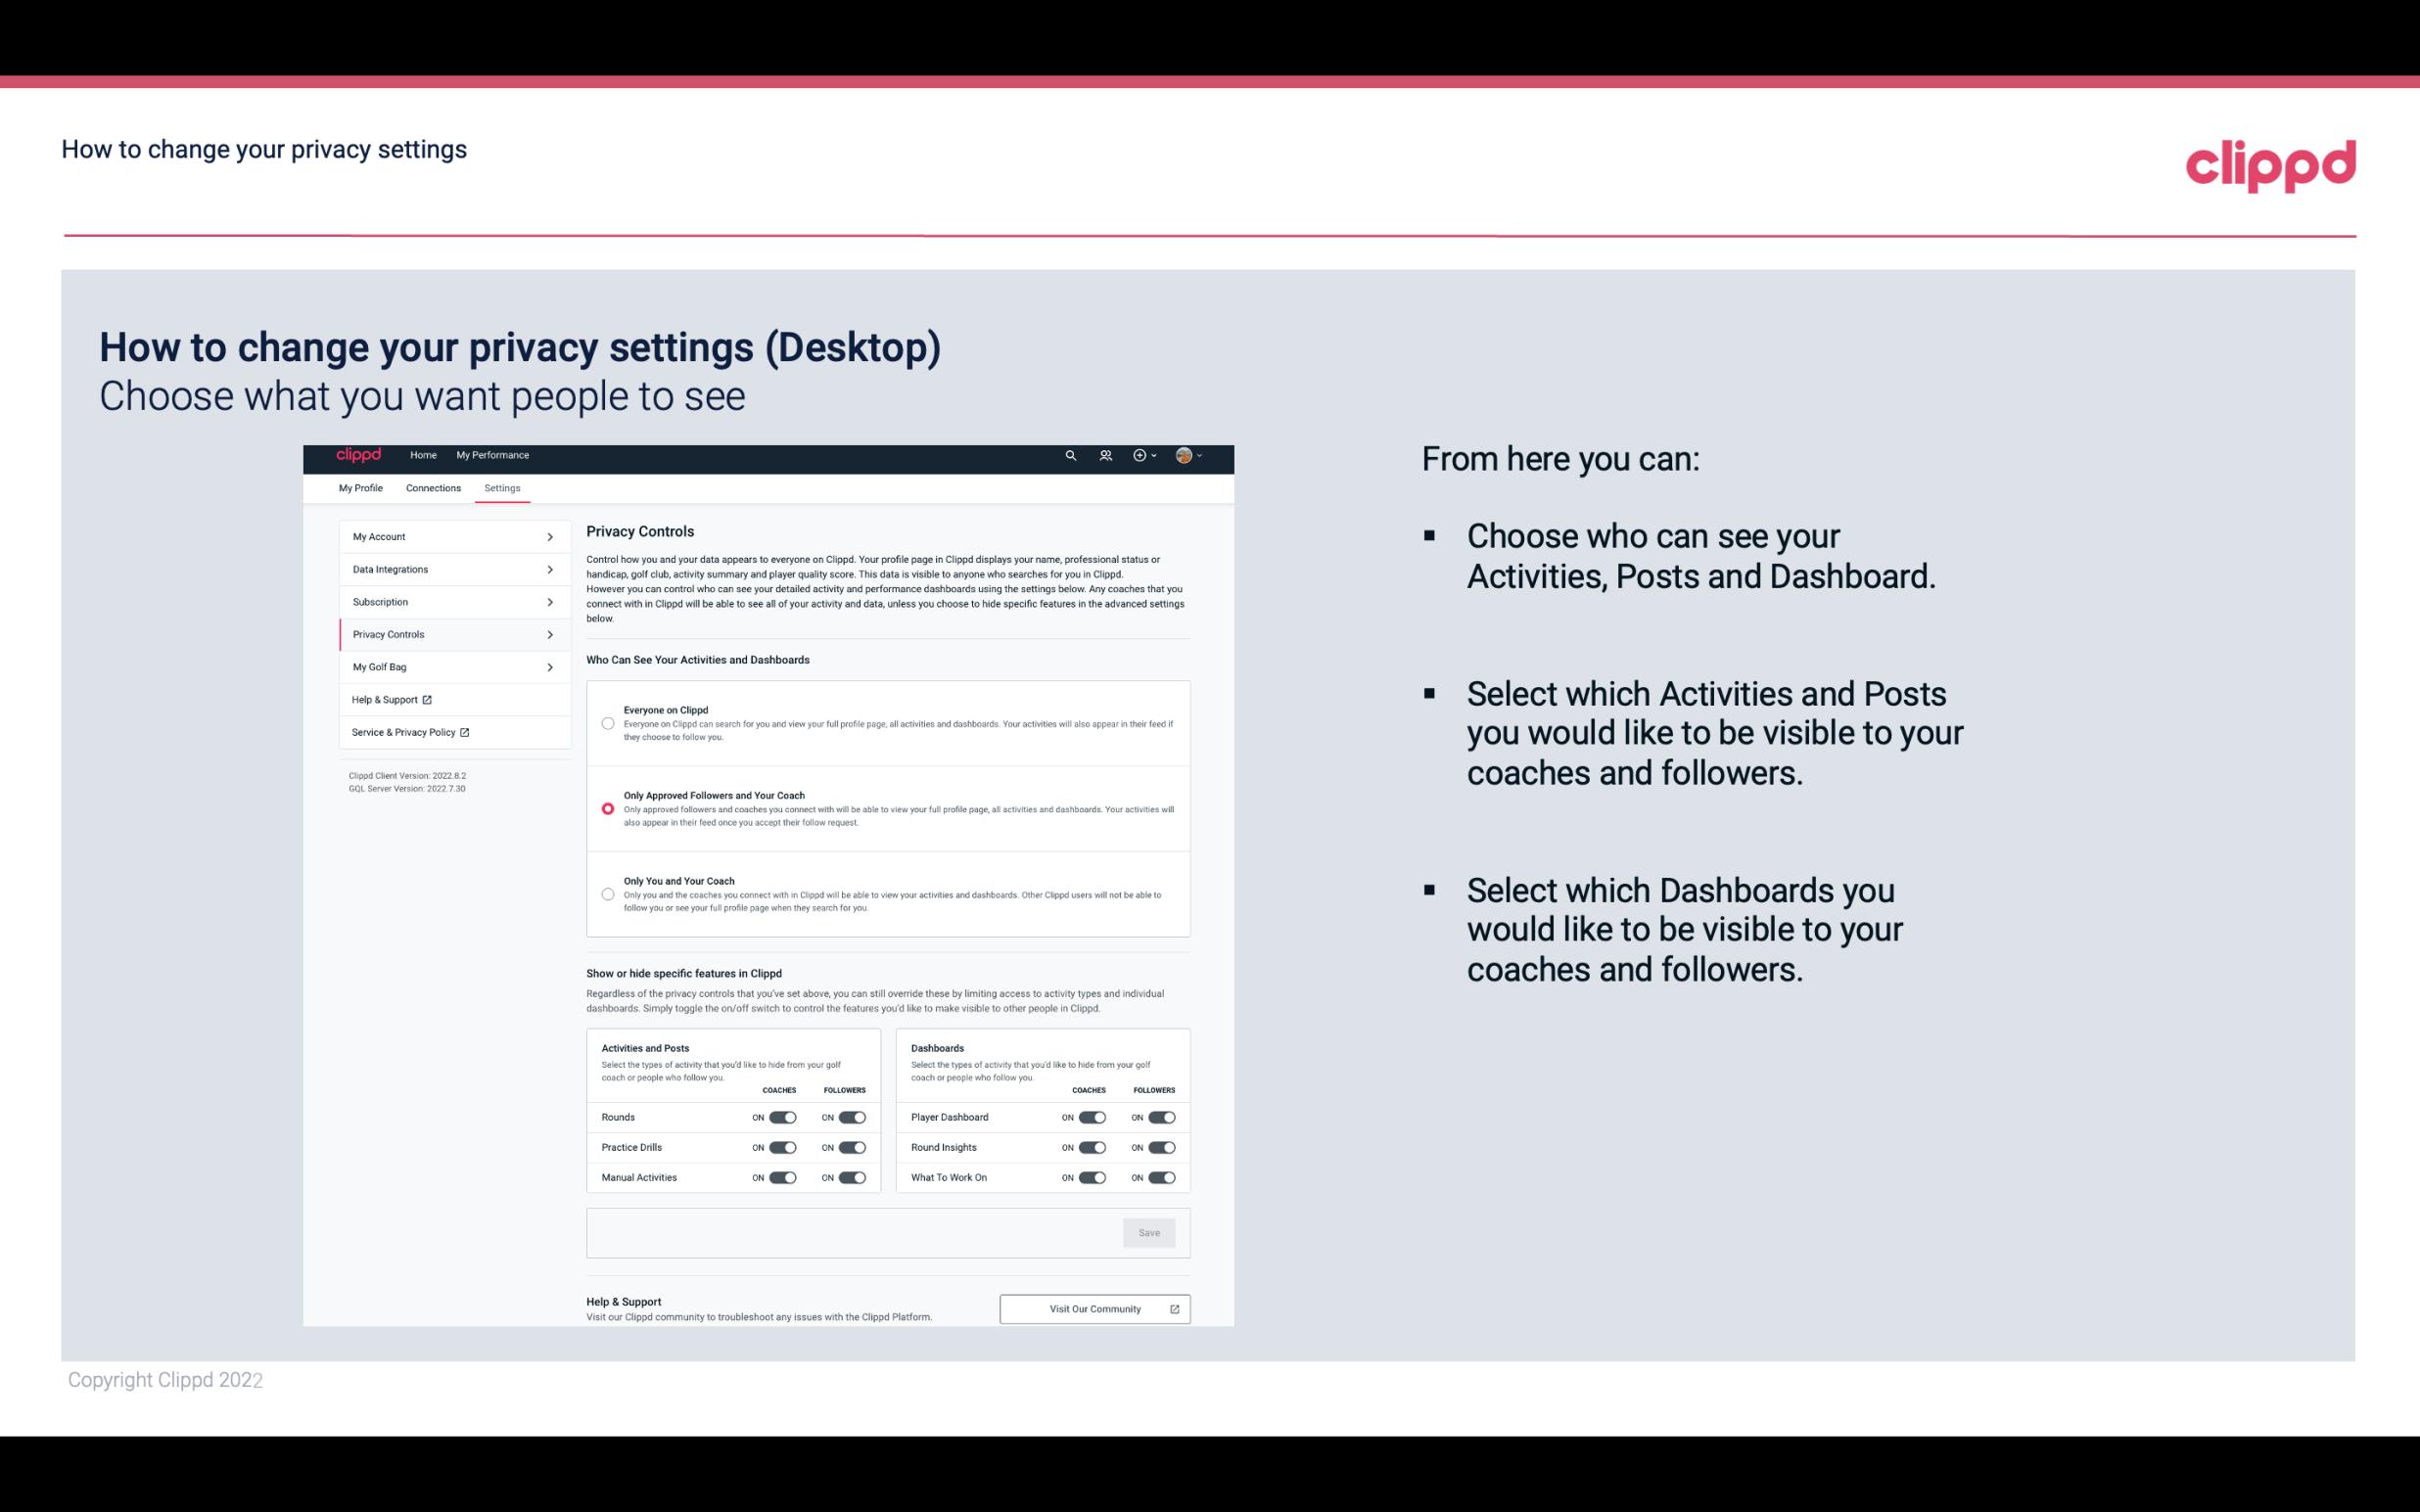This screenshot has width=2420, height=1512.
Task: Click the Save button on Privacy Controls
Action: tap(1148, 1231)
